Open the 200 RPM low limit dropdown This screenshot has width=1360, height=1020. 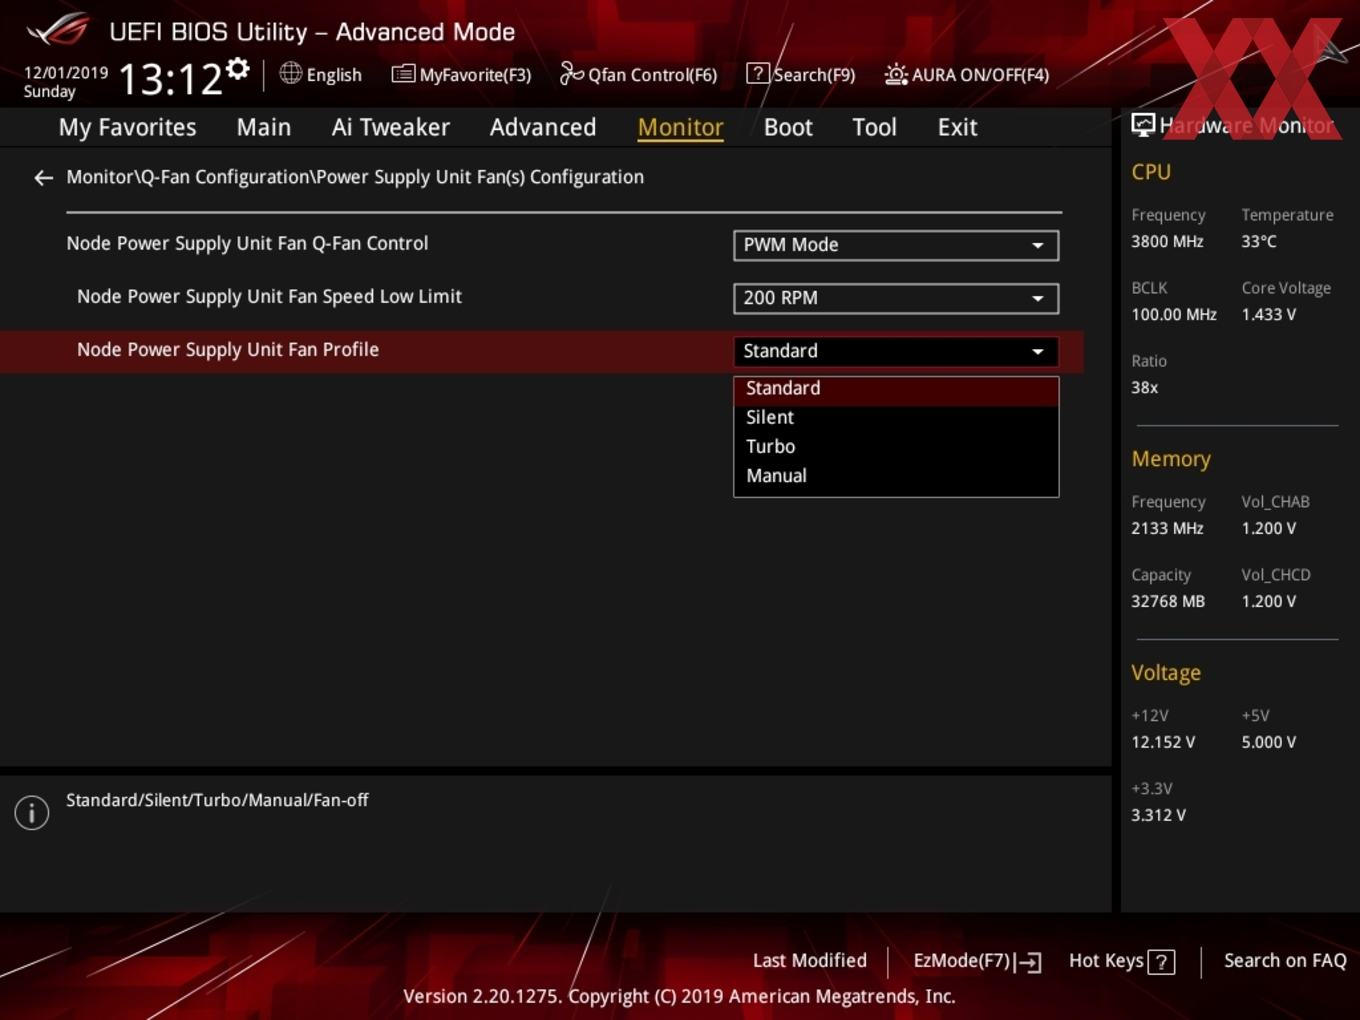click(896, 298)
